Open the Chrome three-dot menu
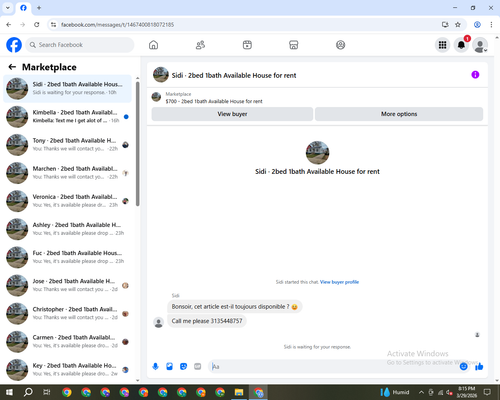Screen dimensions: 500x400 pos(491,25)
